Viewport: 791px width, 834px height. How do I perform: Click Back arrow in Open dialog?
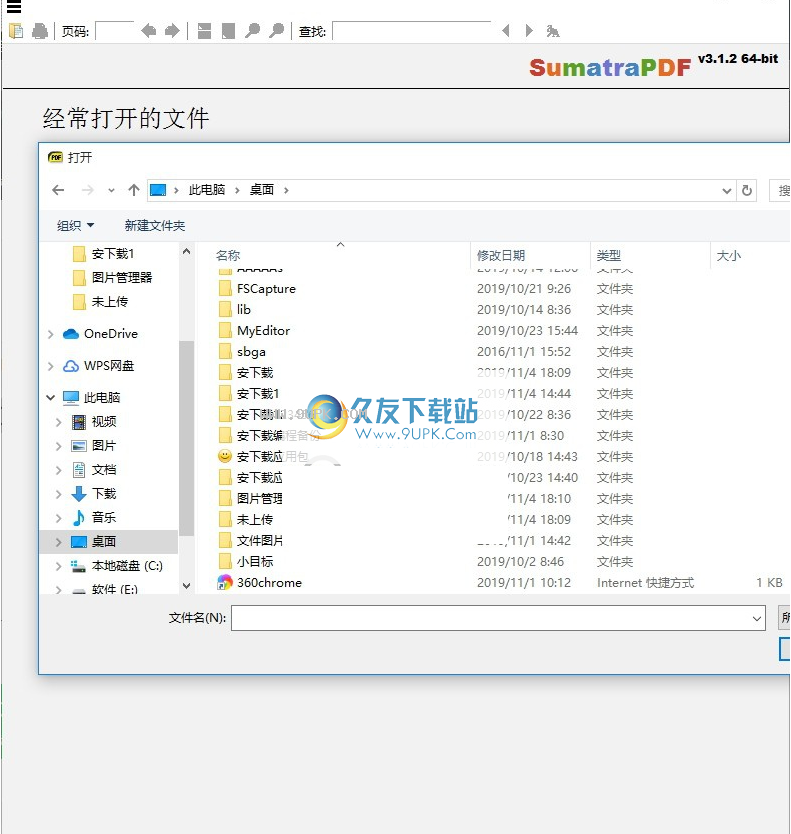59,190
